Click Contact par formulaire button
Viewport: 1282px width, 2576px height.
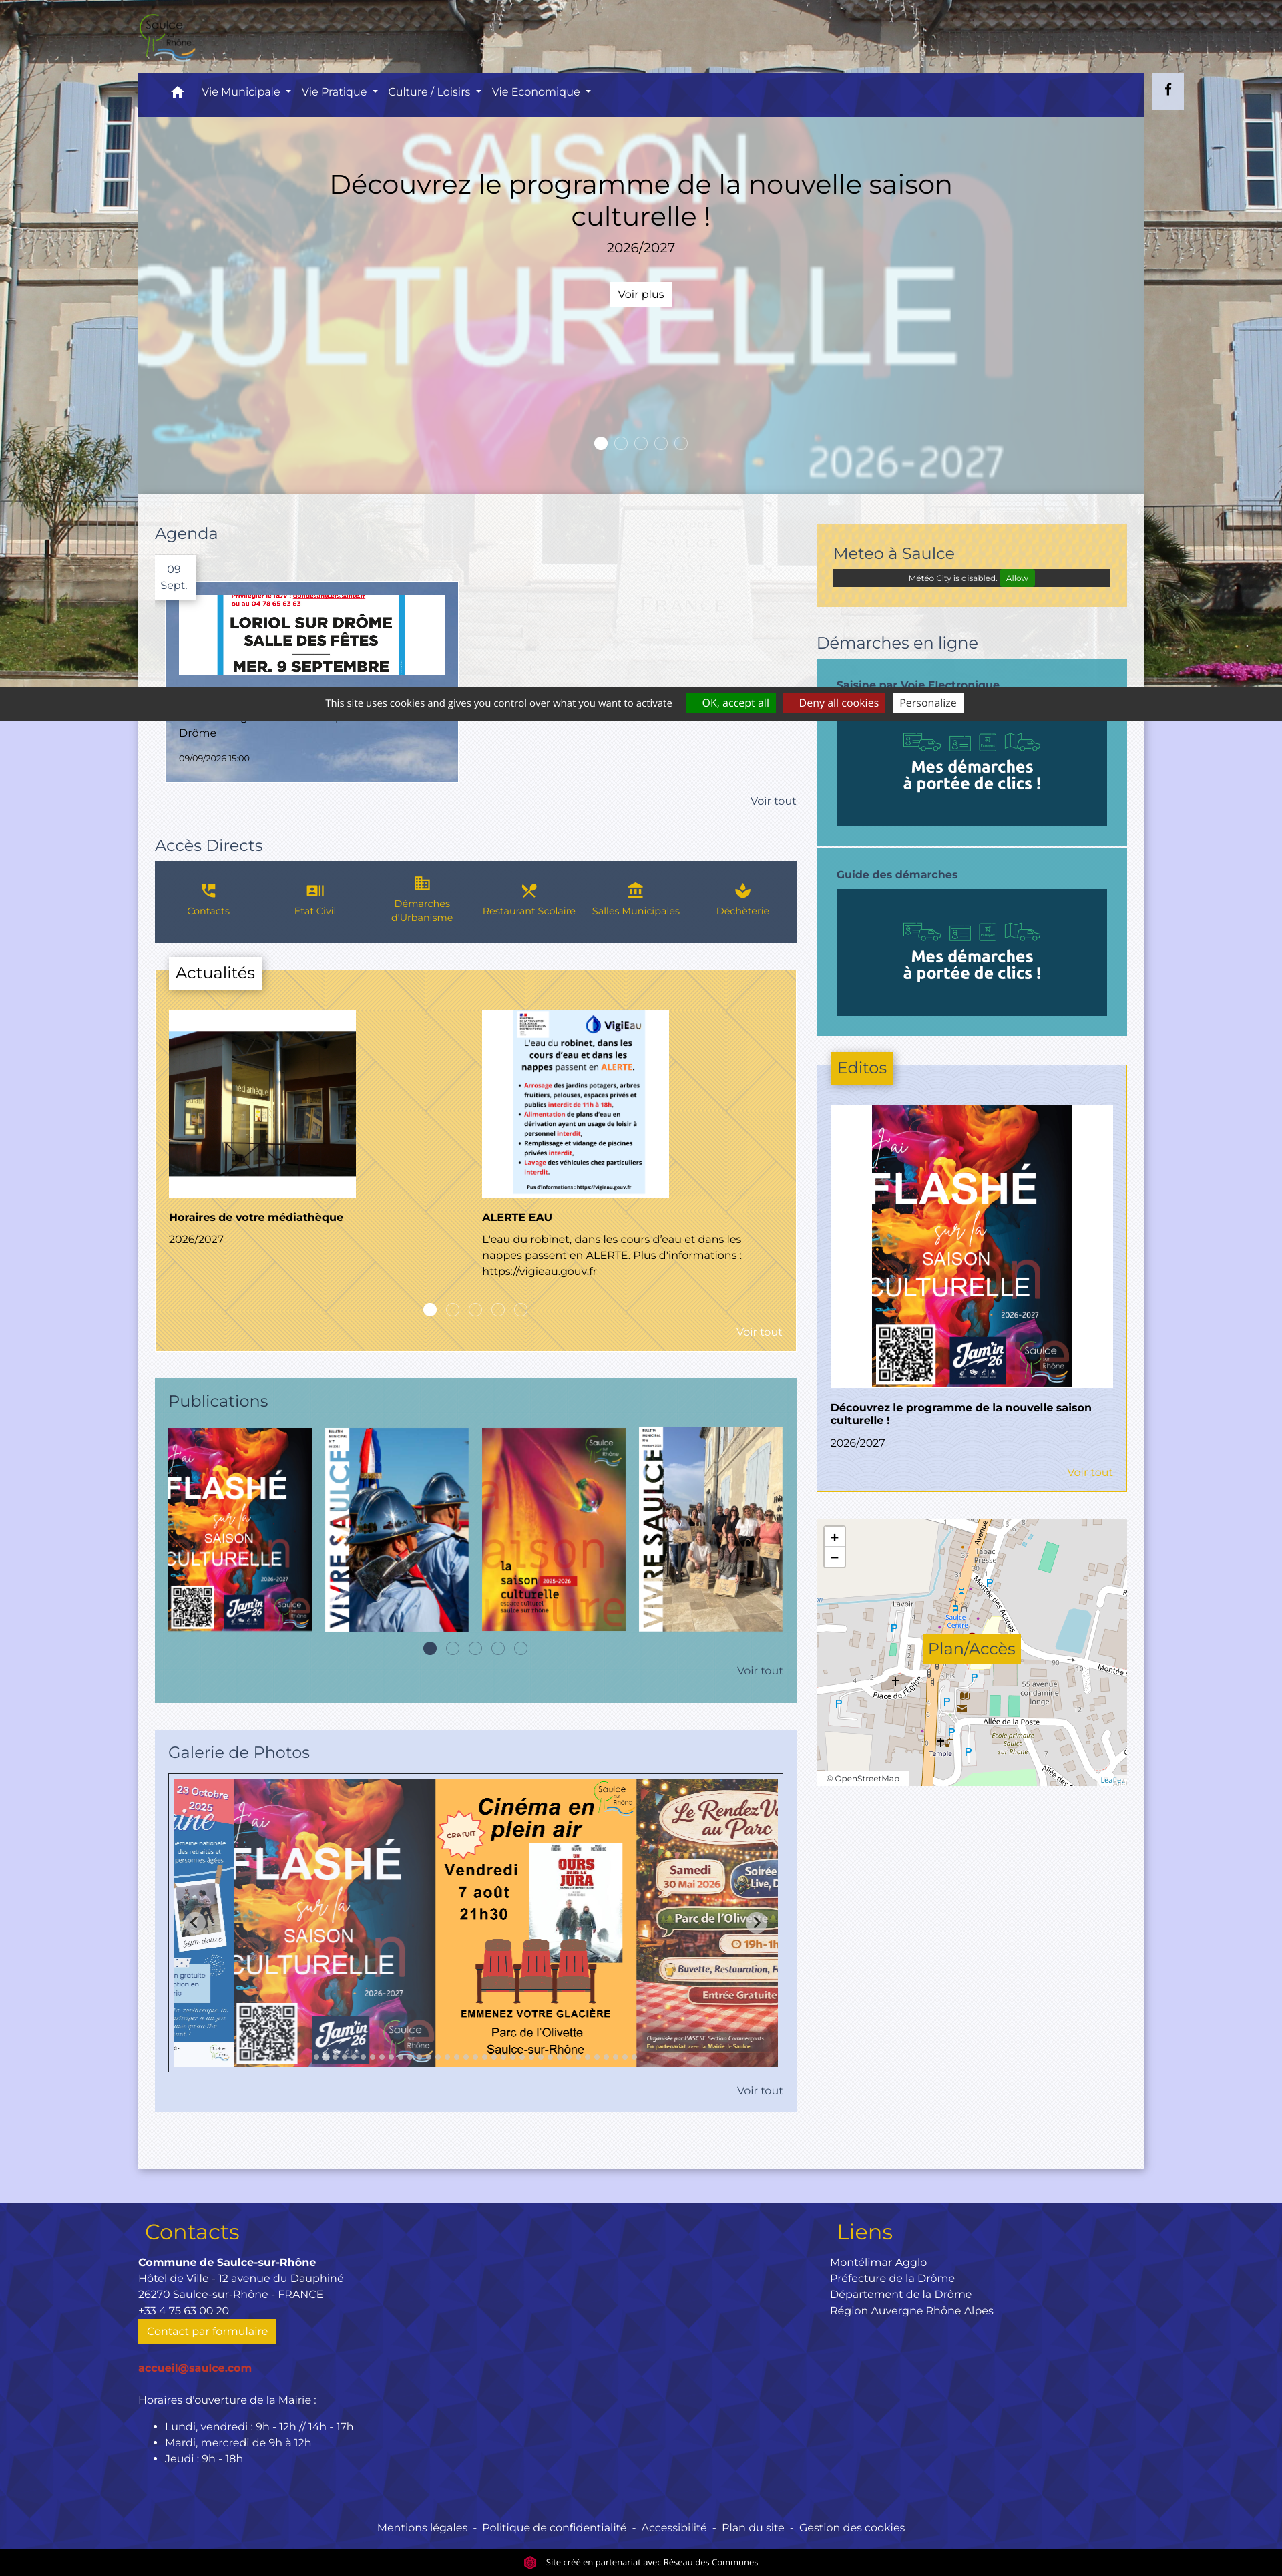207,2331
